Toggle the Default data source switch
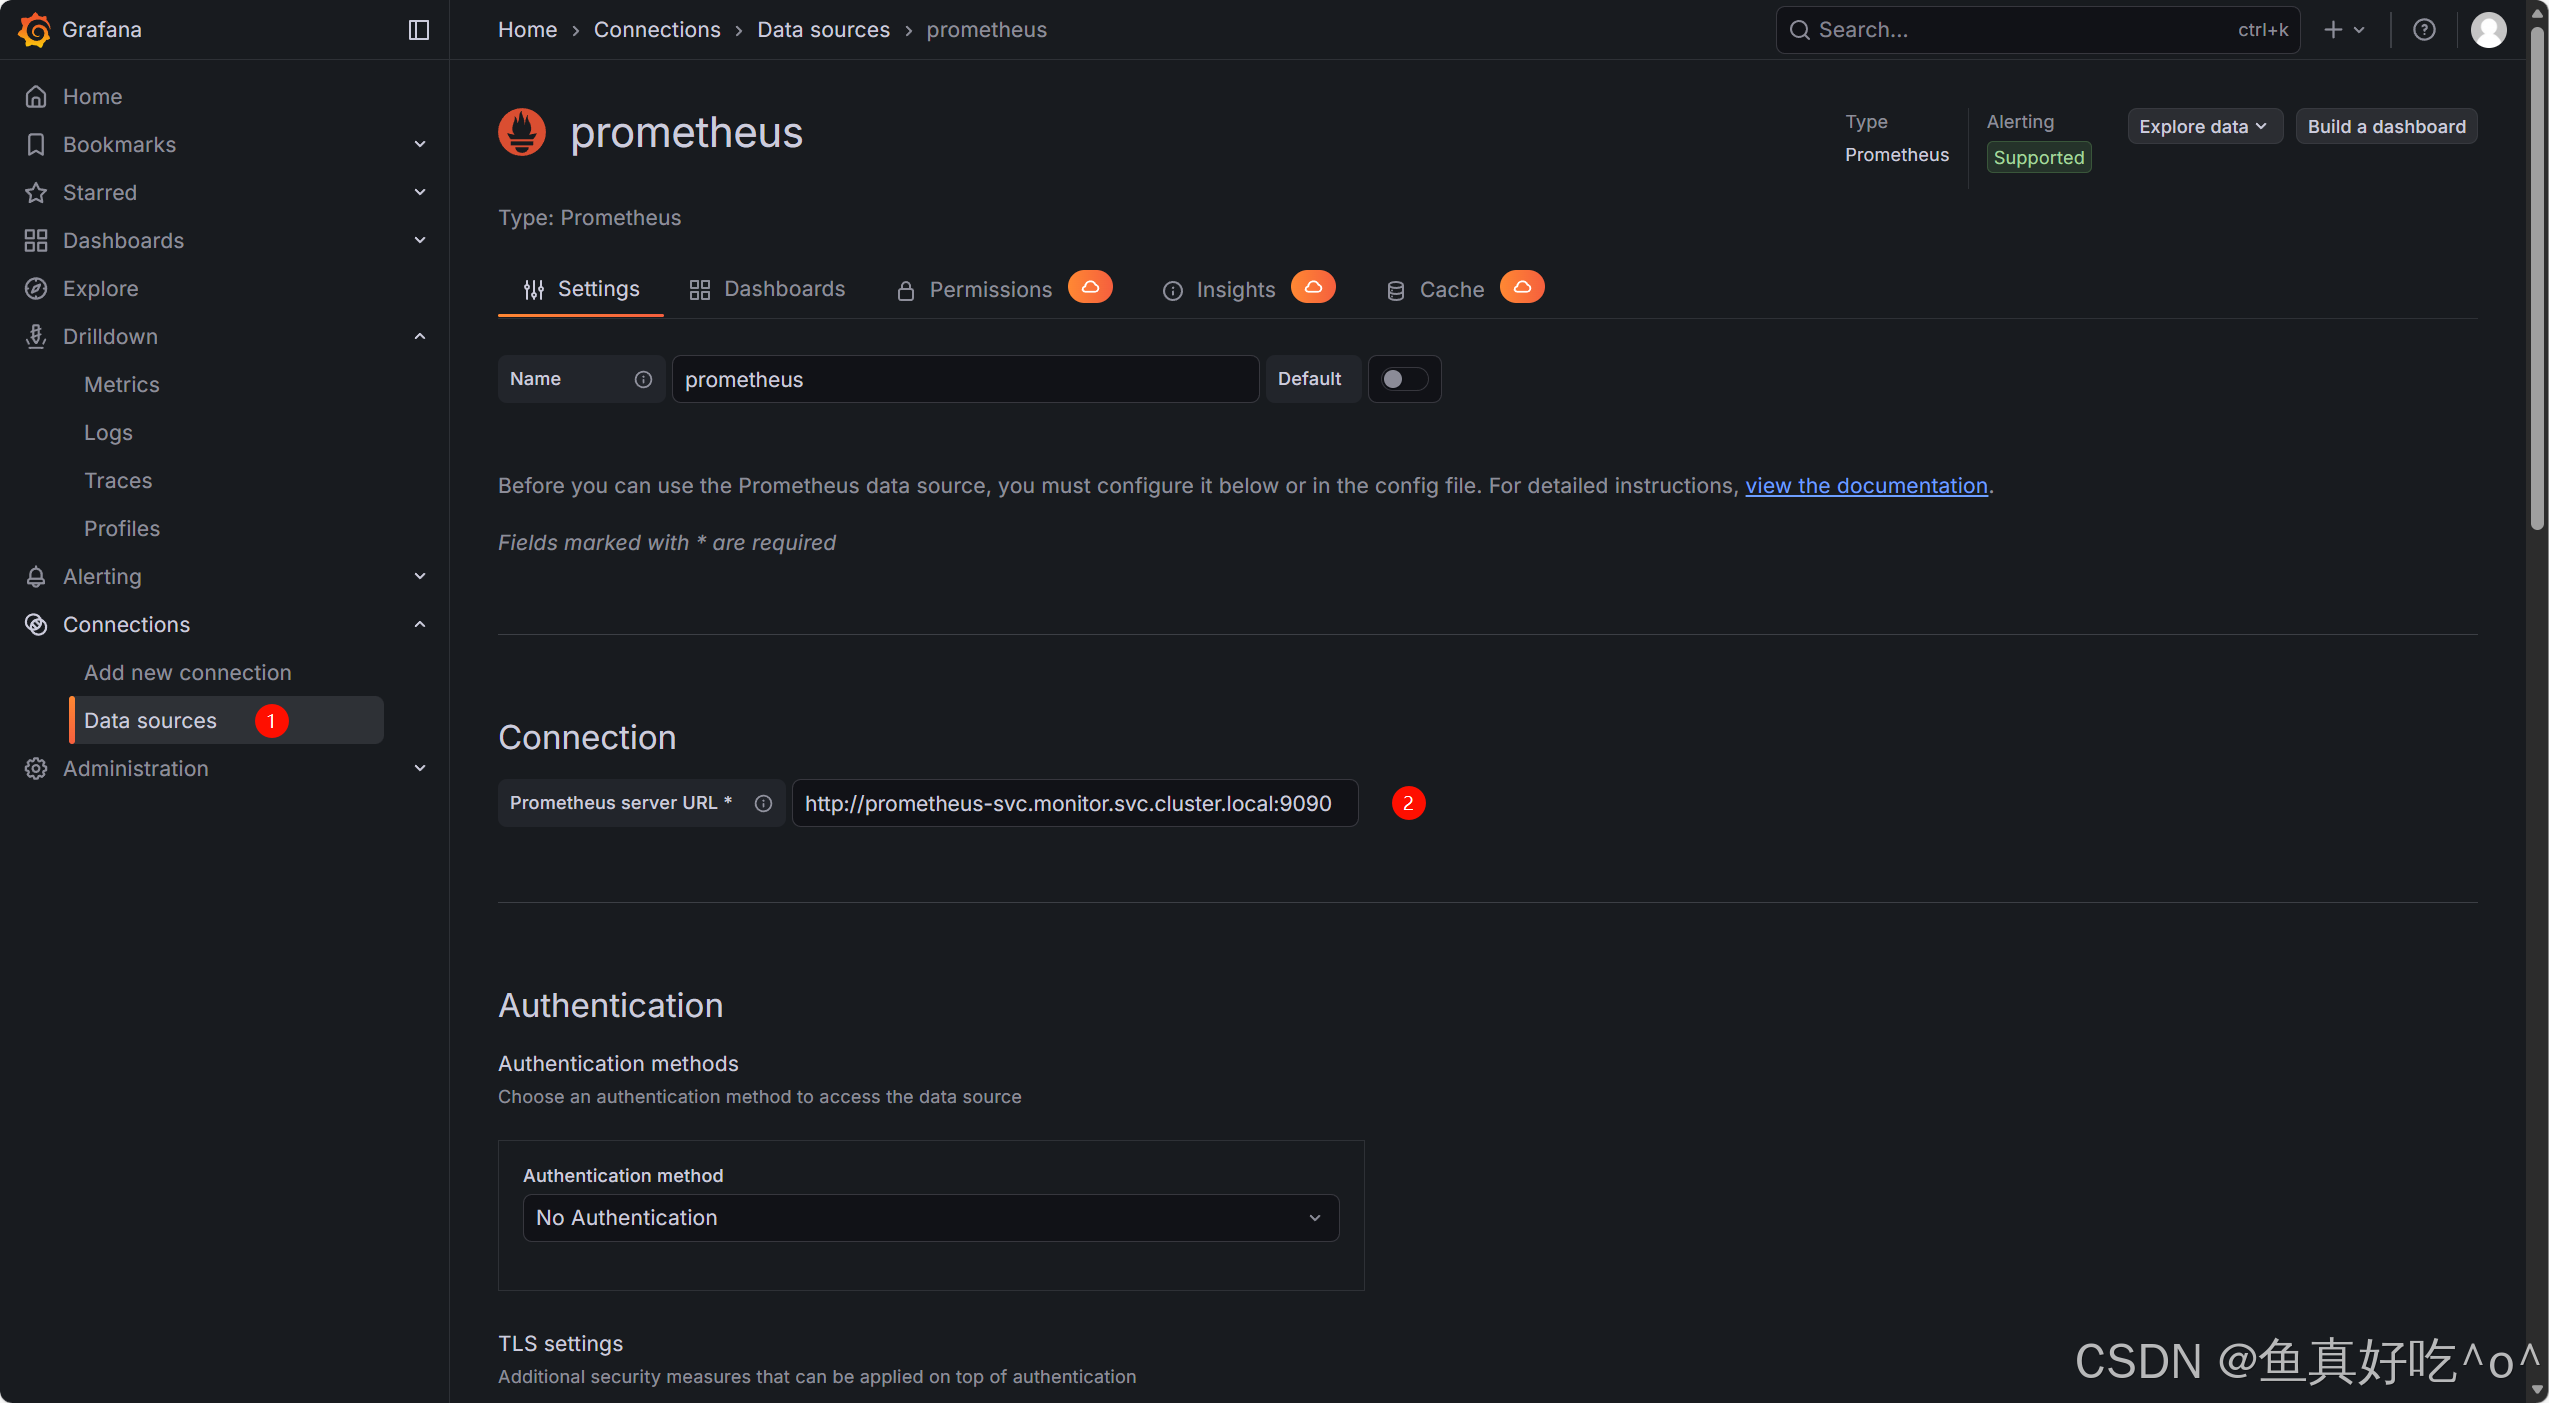 click(1403, 379)
